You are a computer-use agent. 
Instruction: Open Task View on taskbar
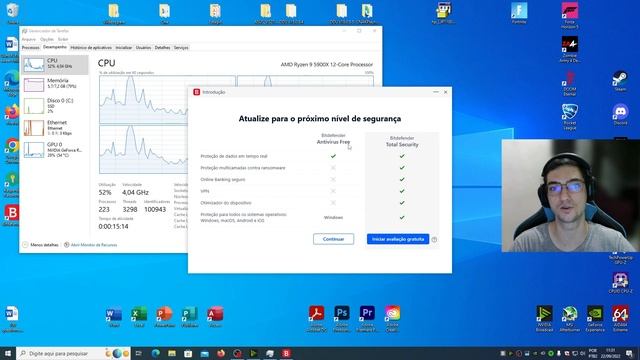pos(139,353)
